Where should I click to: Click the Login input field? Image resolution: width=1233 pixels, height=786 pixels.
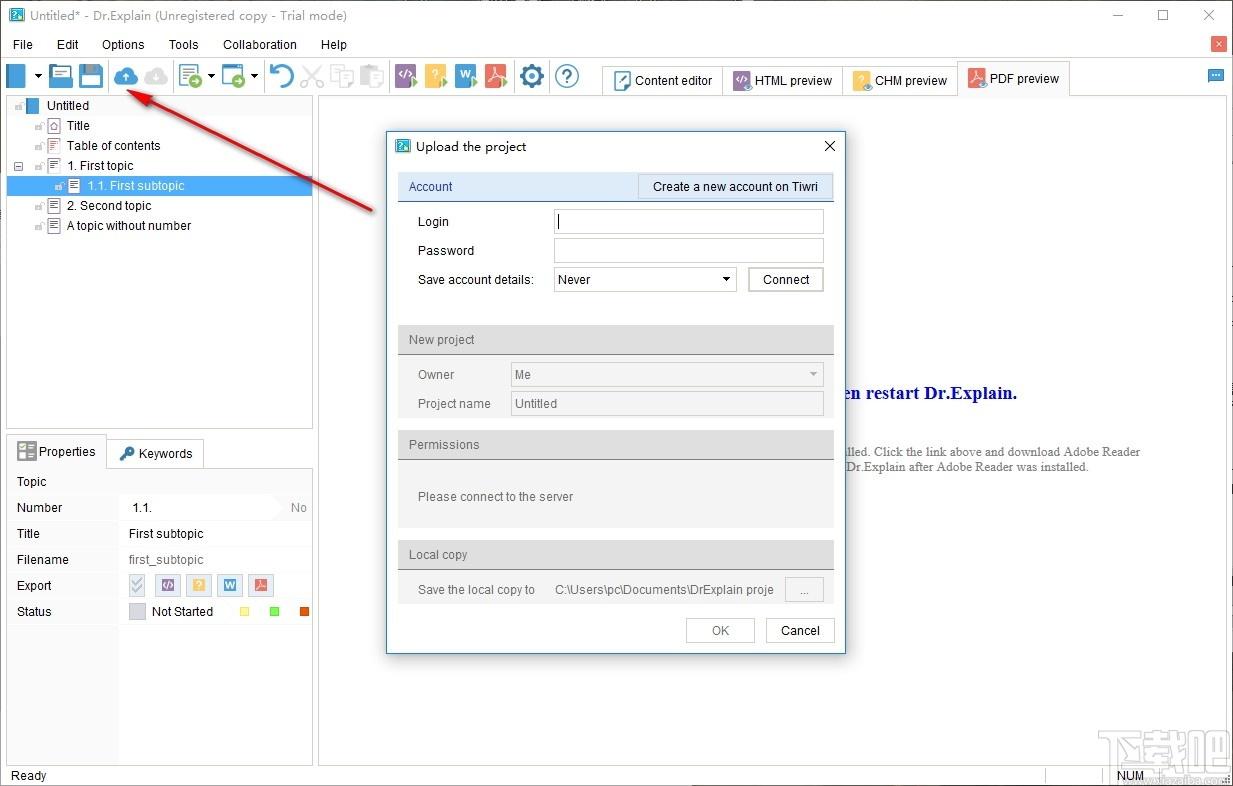(689, 222)
